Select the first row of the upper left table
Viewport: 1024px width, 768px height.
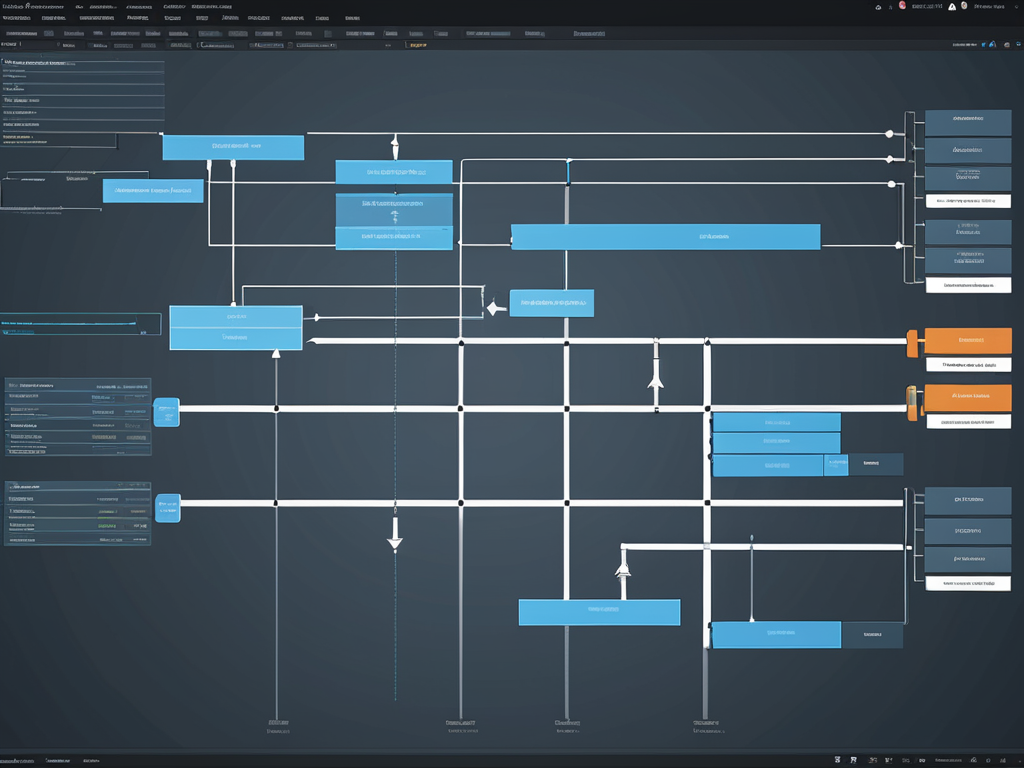[78, 384]
